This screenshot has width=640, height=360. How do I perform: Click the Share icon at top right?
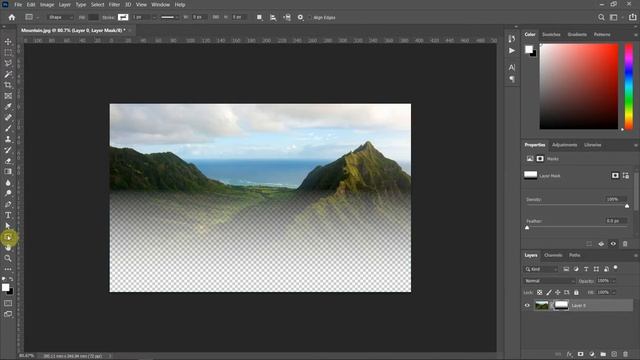[633, 17]
